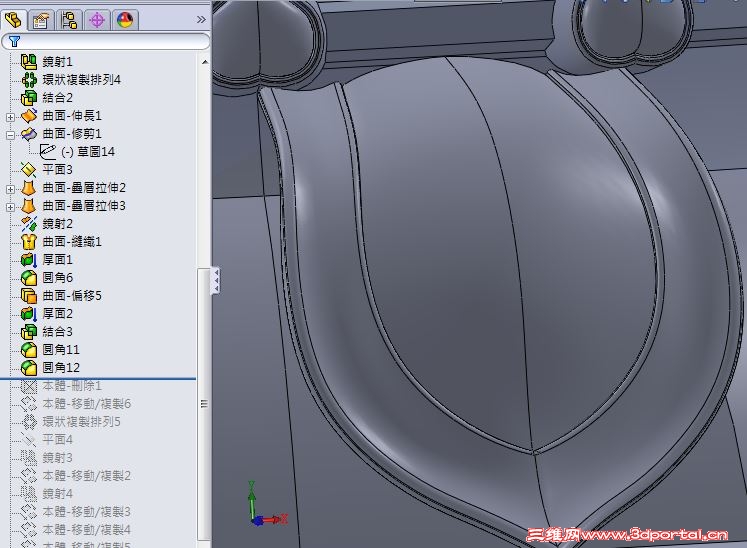This screenshot has height=548, width=747.
Task: Select the 厚面2 thicken icon
Action: pyautogui.click(x=29, y=314)
